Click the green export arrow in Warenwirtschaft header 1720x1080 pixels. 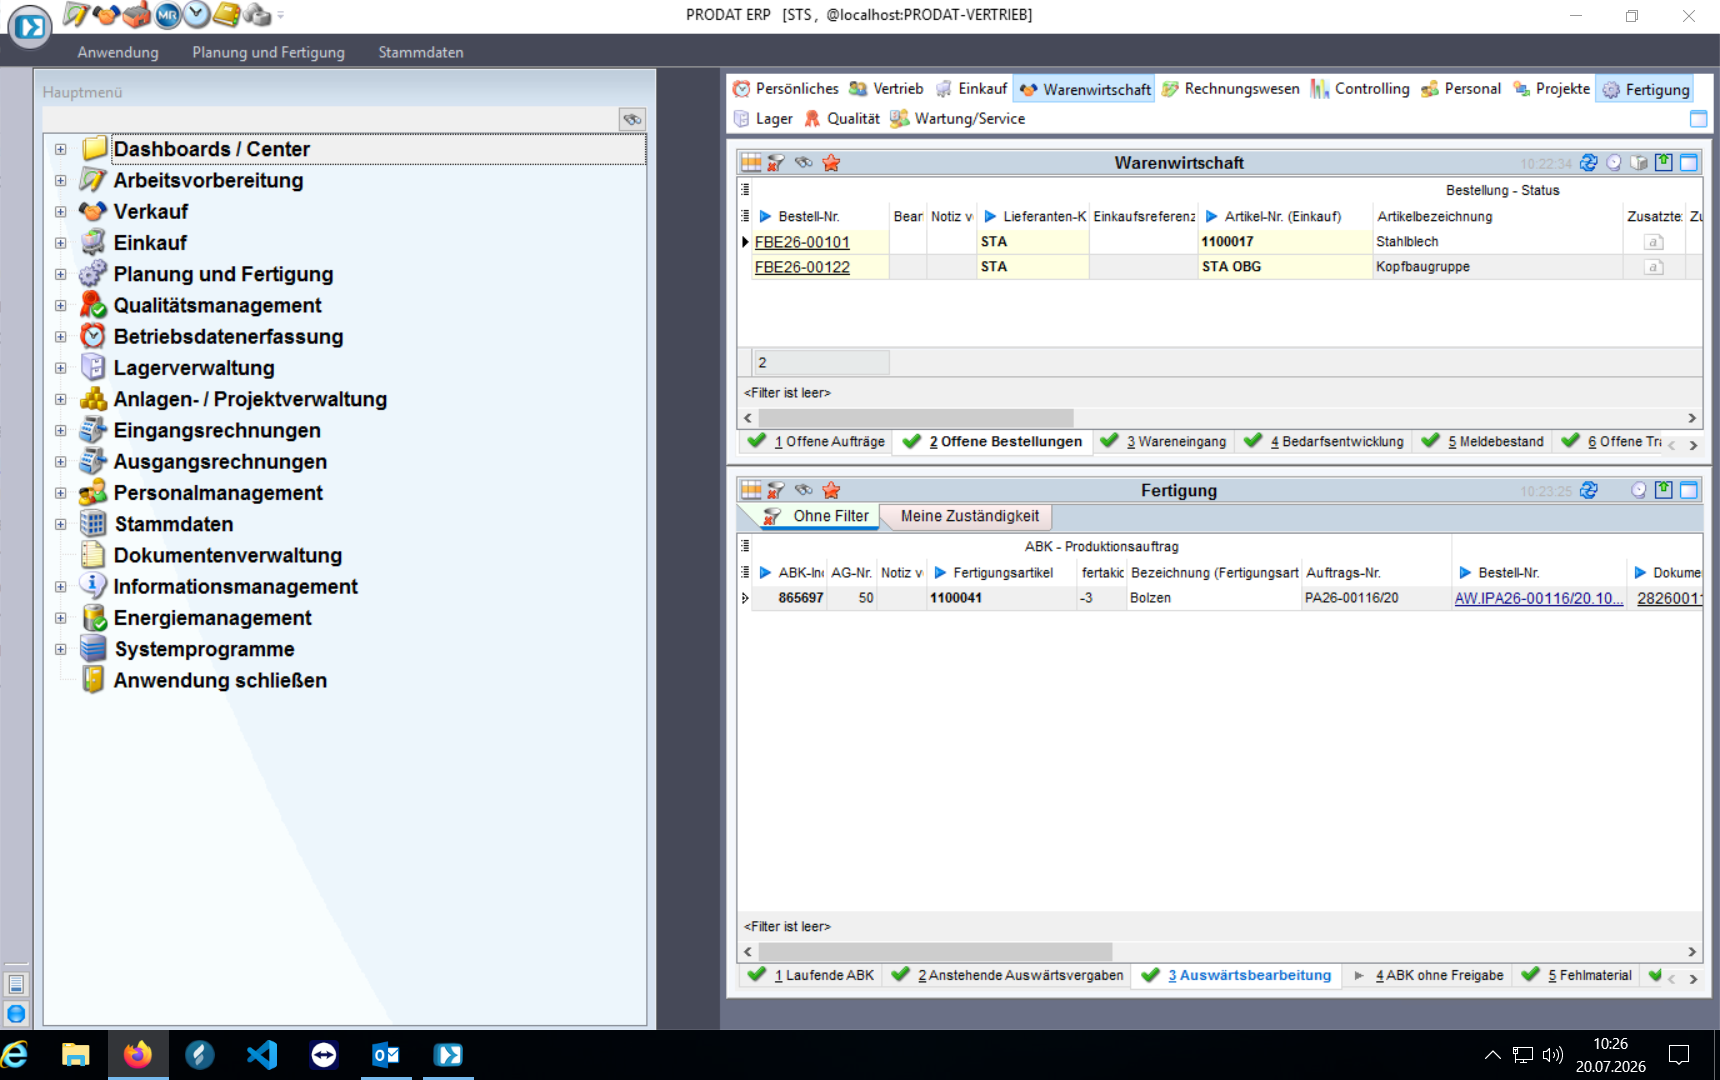click(x=1664, y=162)
